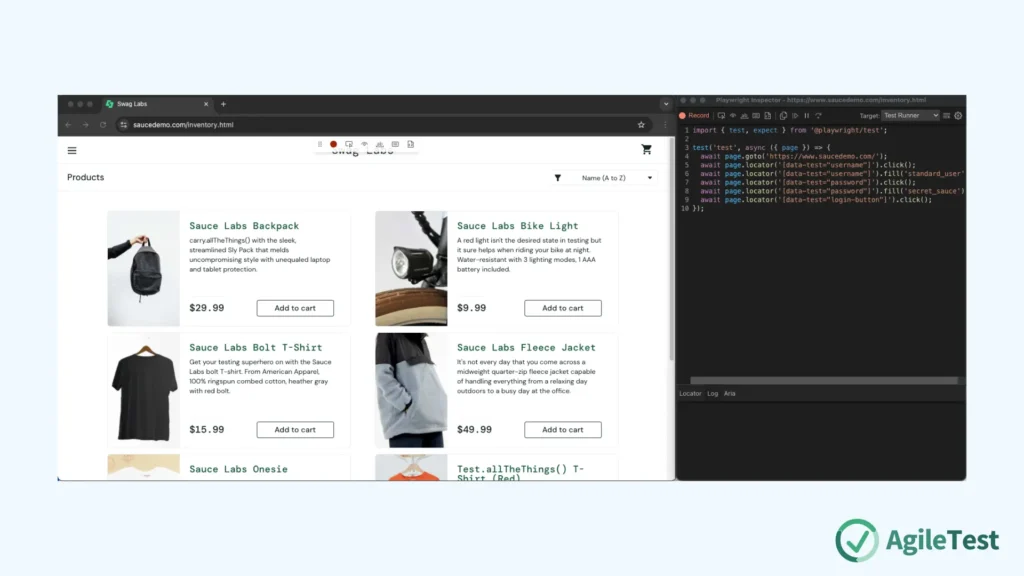Open the Sauce Labs Onesie title link
The image size is (1024, 576).
pyautogui.click(x=238, y=469)
